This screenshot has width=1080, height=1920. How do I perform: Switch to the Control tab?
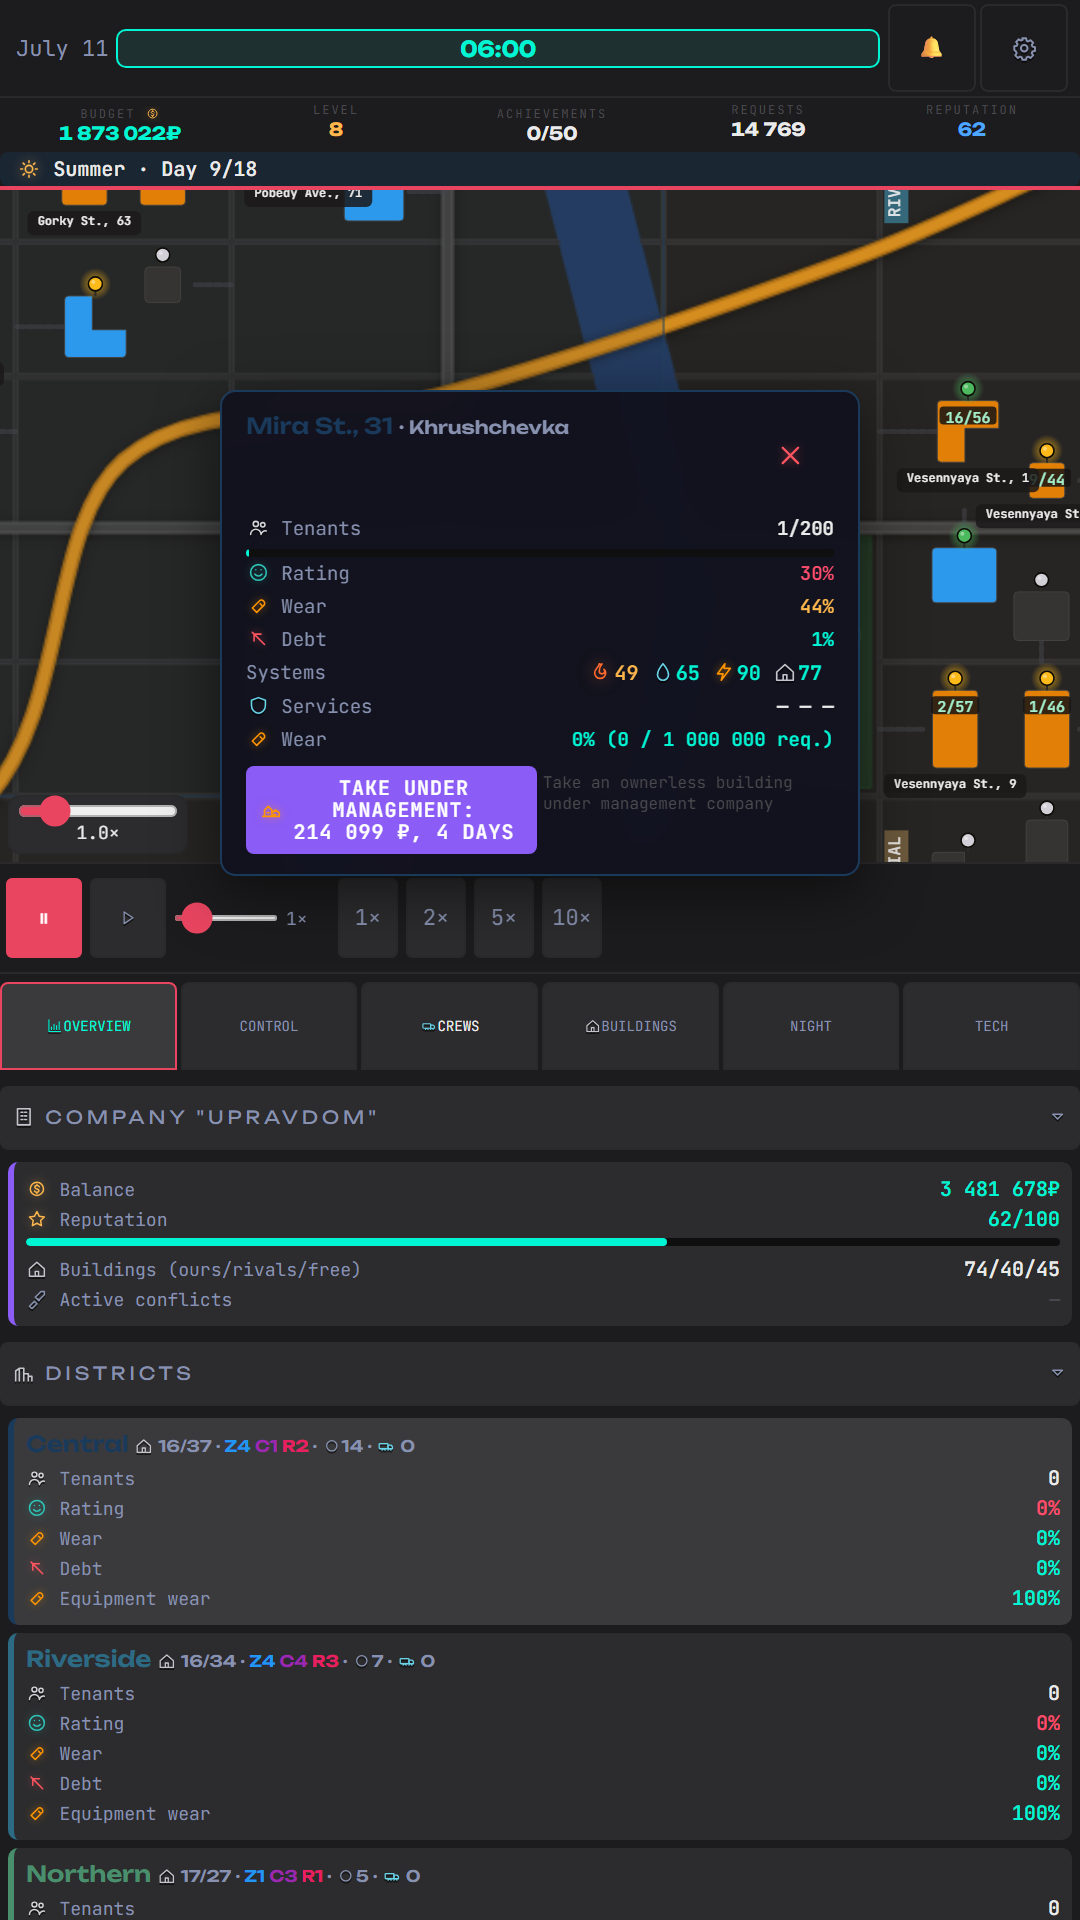click(269, 1026)
